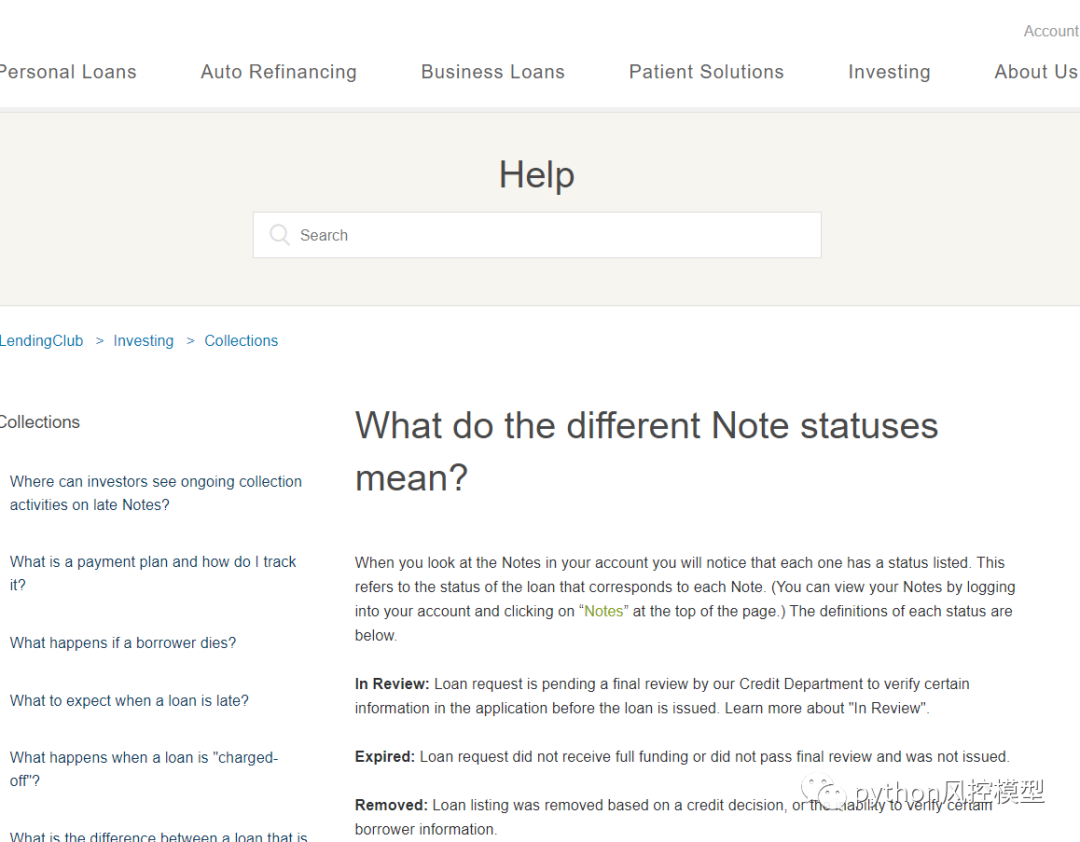Click the Account link at top

click(x=1051, y=31)
